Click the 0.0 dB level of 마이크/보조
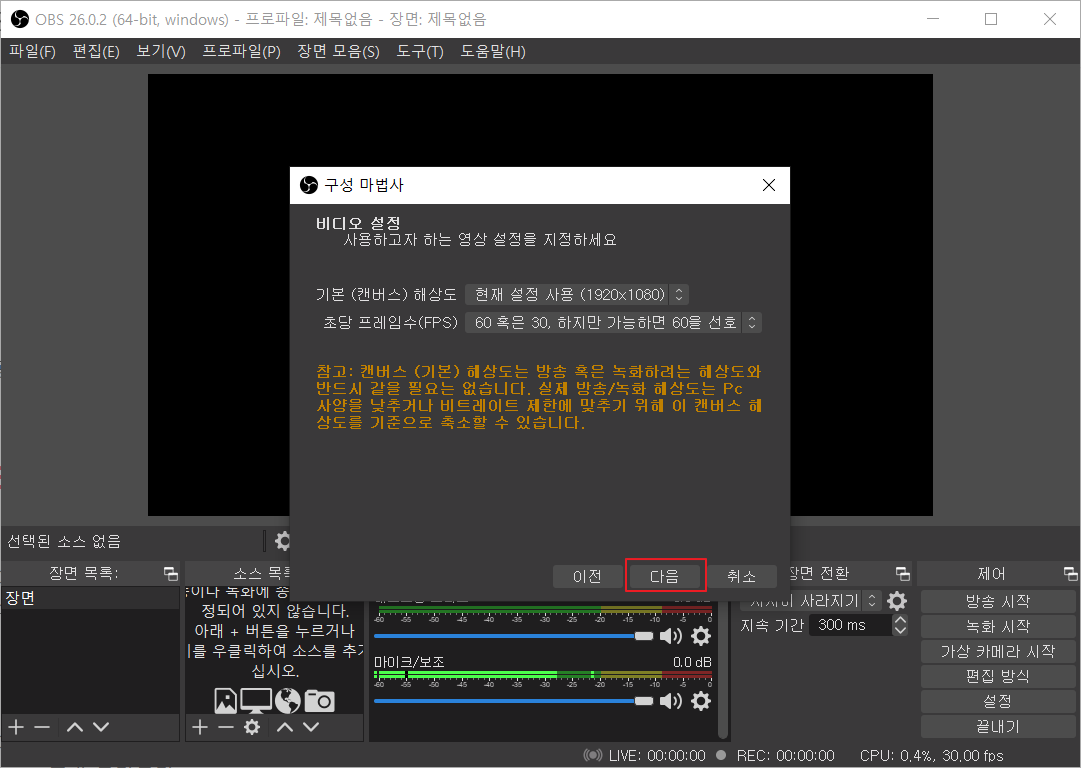The height and width of the screenshot is (768, 1081). click(691, 662)
